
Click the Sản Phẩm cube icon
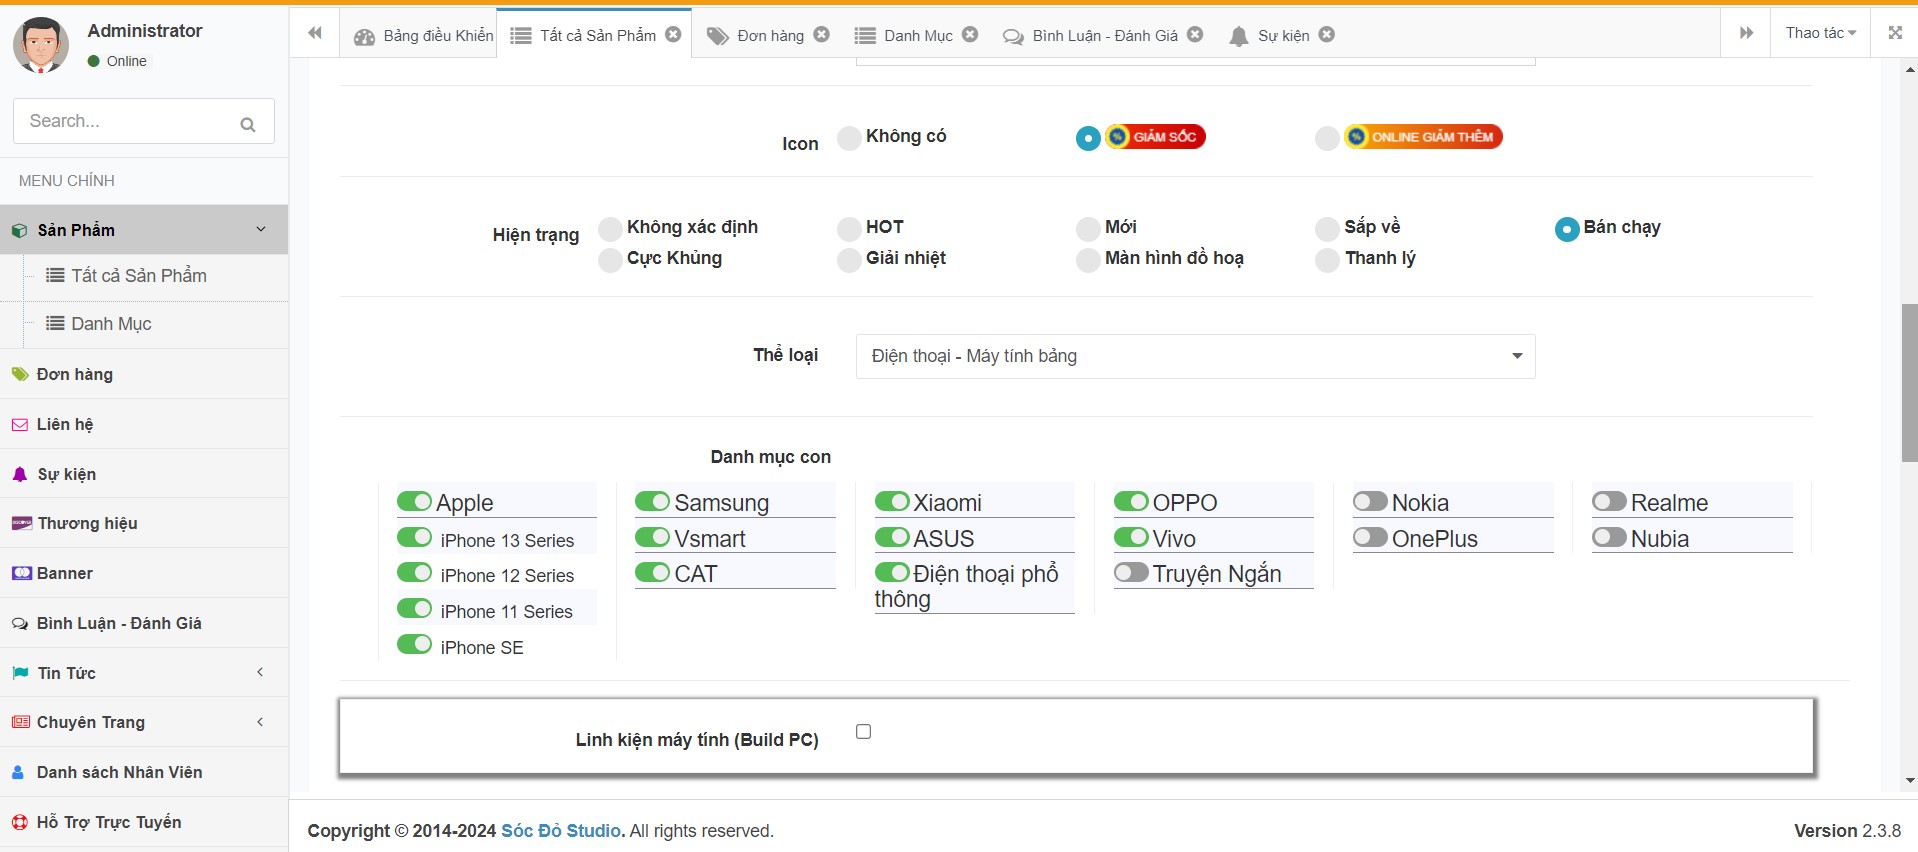(19, 230)
